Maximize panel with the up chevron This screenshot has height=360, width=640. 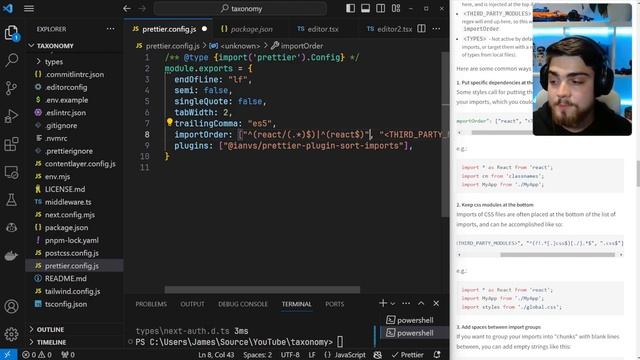click(x=421, y=303)
